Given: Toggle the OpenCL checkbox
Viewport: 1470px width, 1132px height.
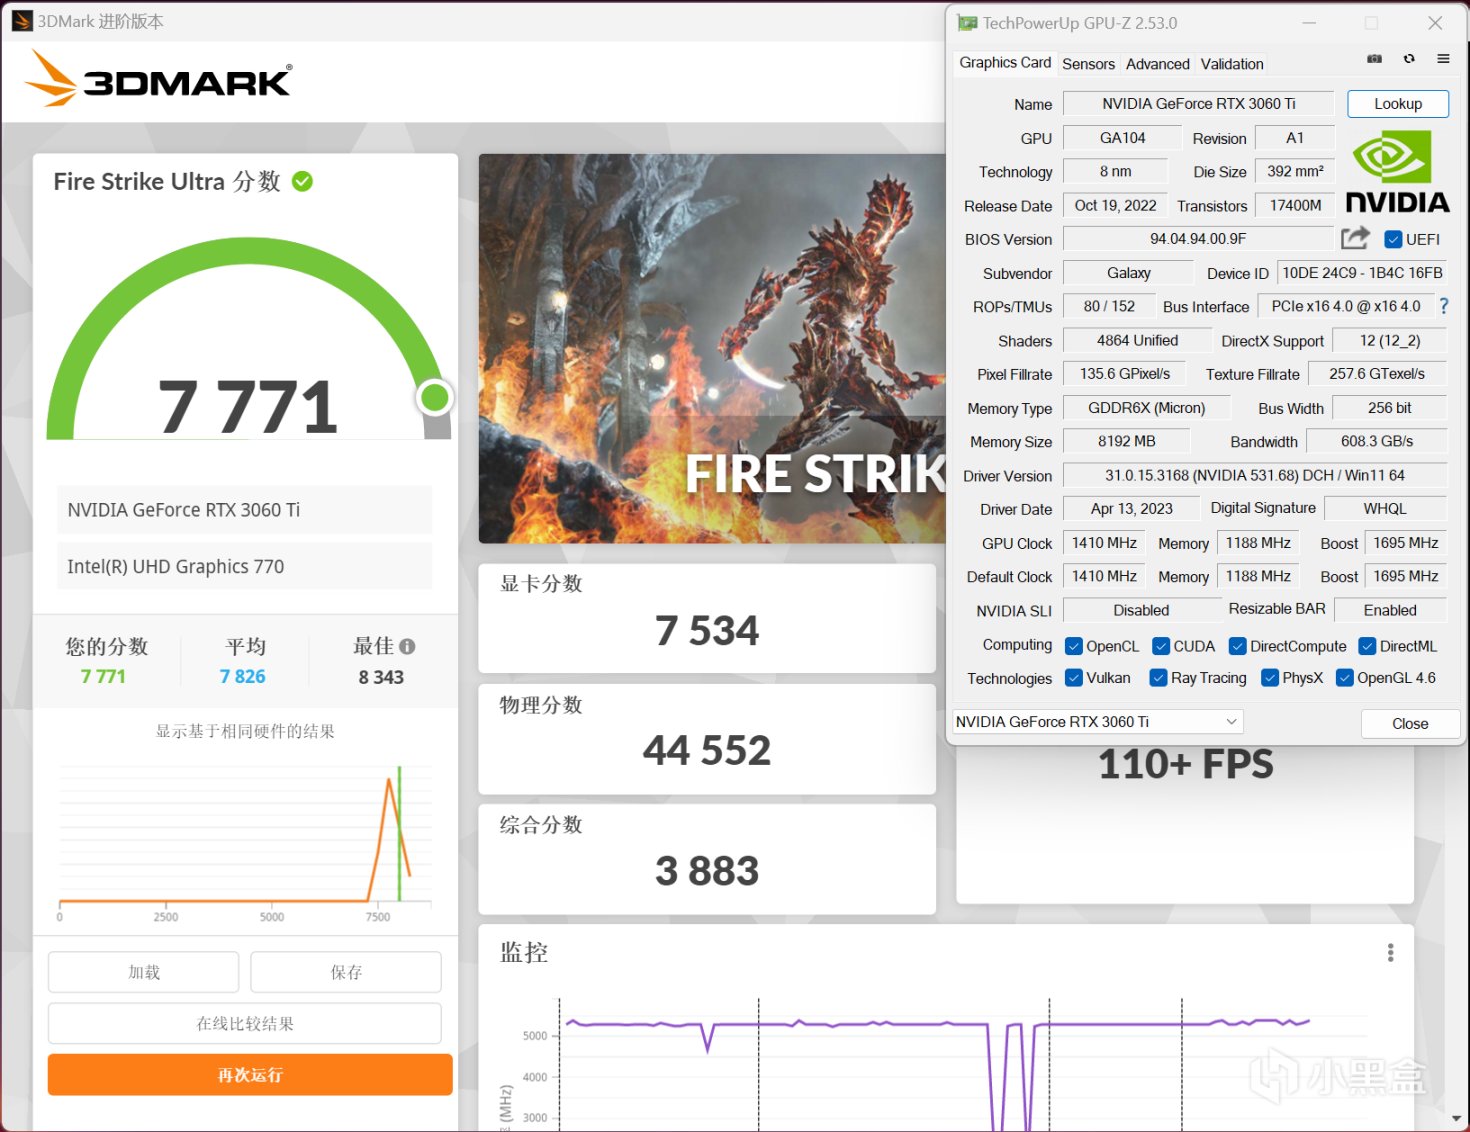Looking at the screenshot, I should [x=1074, y=646].
